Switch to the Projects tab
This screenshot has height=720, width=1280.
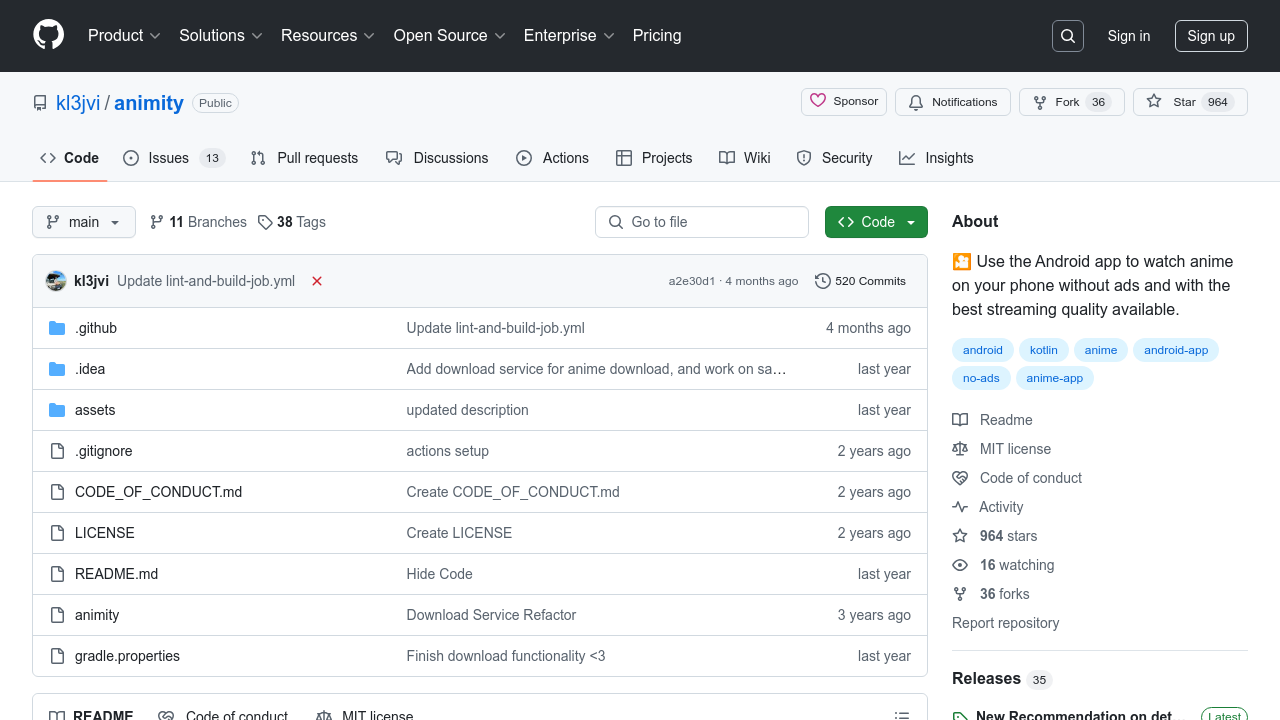click(x=654, y=158)
